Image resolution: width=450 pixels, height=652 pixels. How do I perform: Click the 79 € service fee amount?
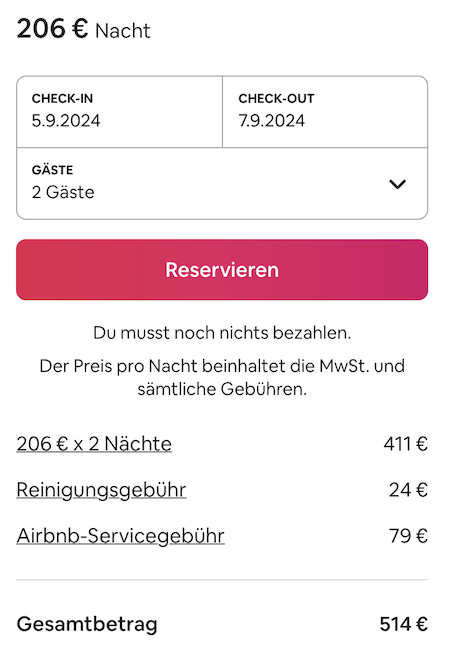408,536
